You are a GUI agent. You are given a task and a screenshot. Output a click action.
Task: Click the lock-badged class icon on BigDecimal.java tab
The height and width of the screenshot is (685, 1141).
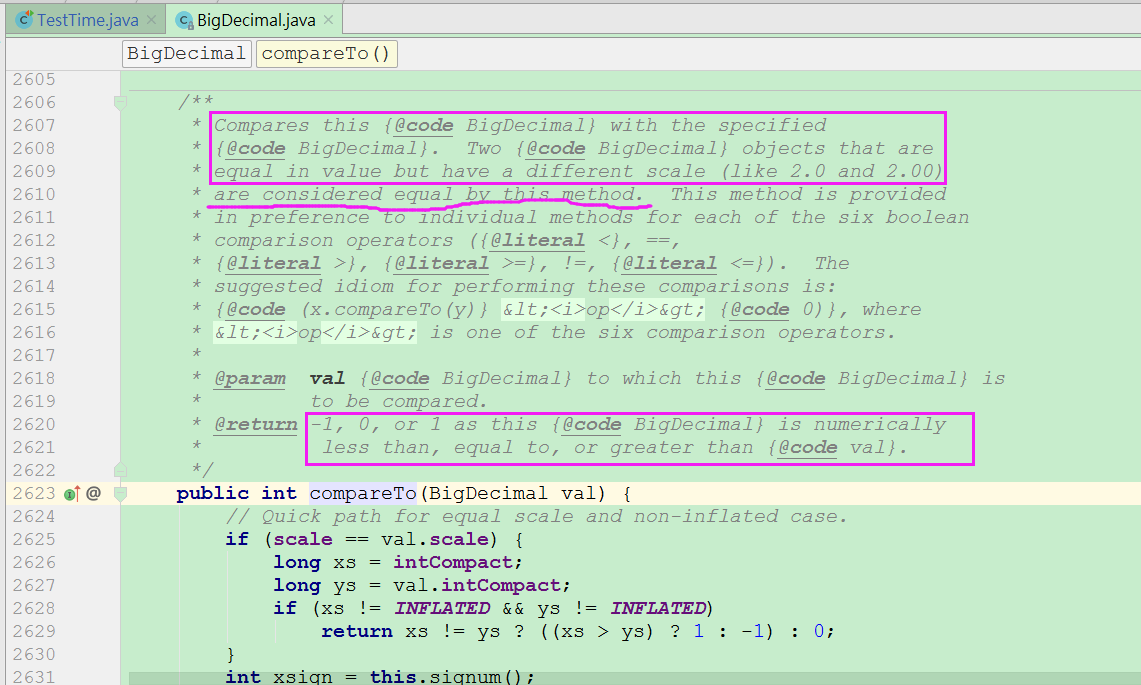click(184, 18)
